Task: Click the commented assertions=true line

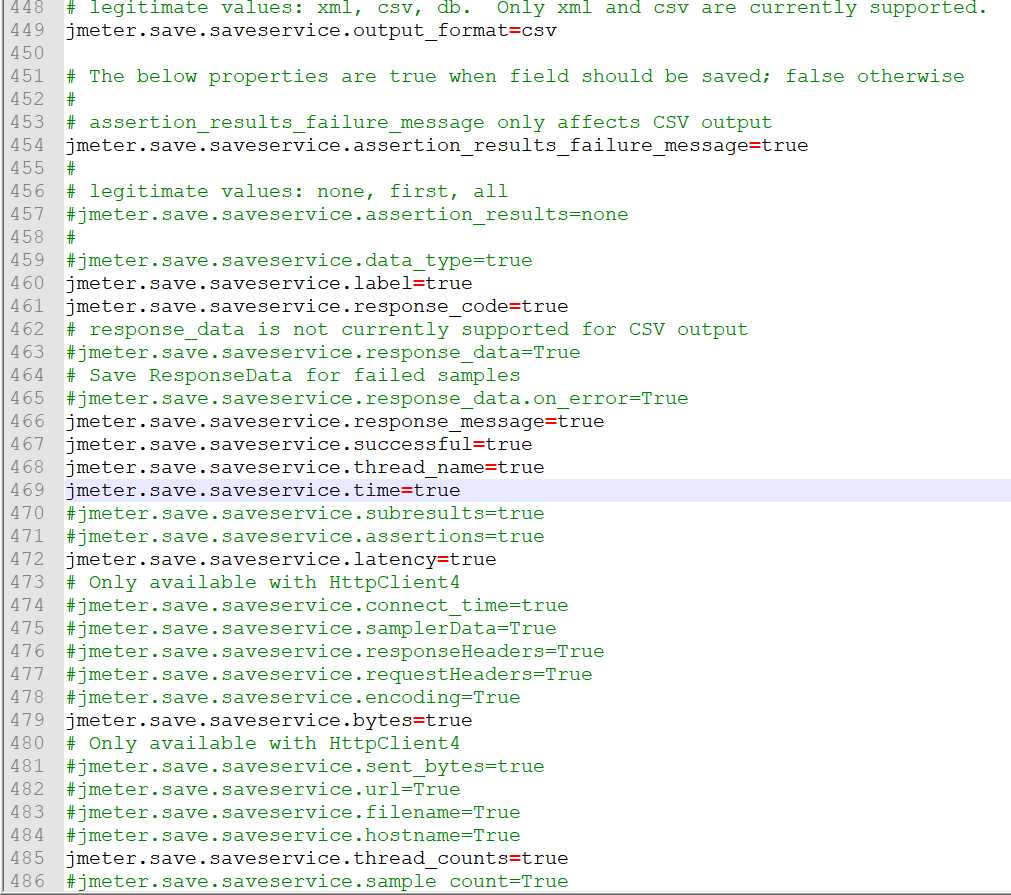Action: pos(305,536)
